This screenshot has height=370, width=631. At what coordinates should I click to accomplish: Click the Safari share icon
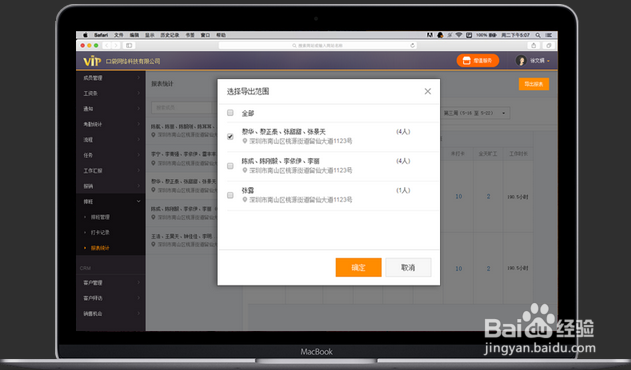[534, 45]
